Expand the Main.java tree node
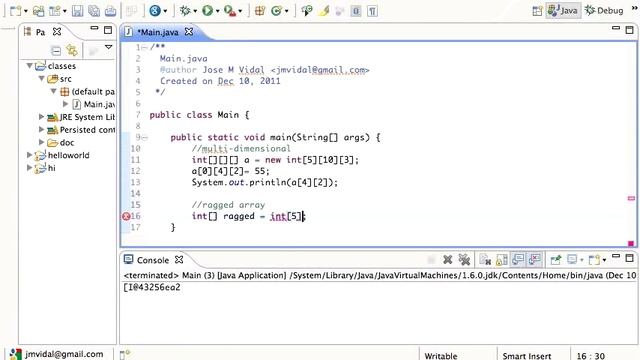Viewport: 640px width, 360px height. [x=65, y=104]
